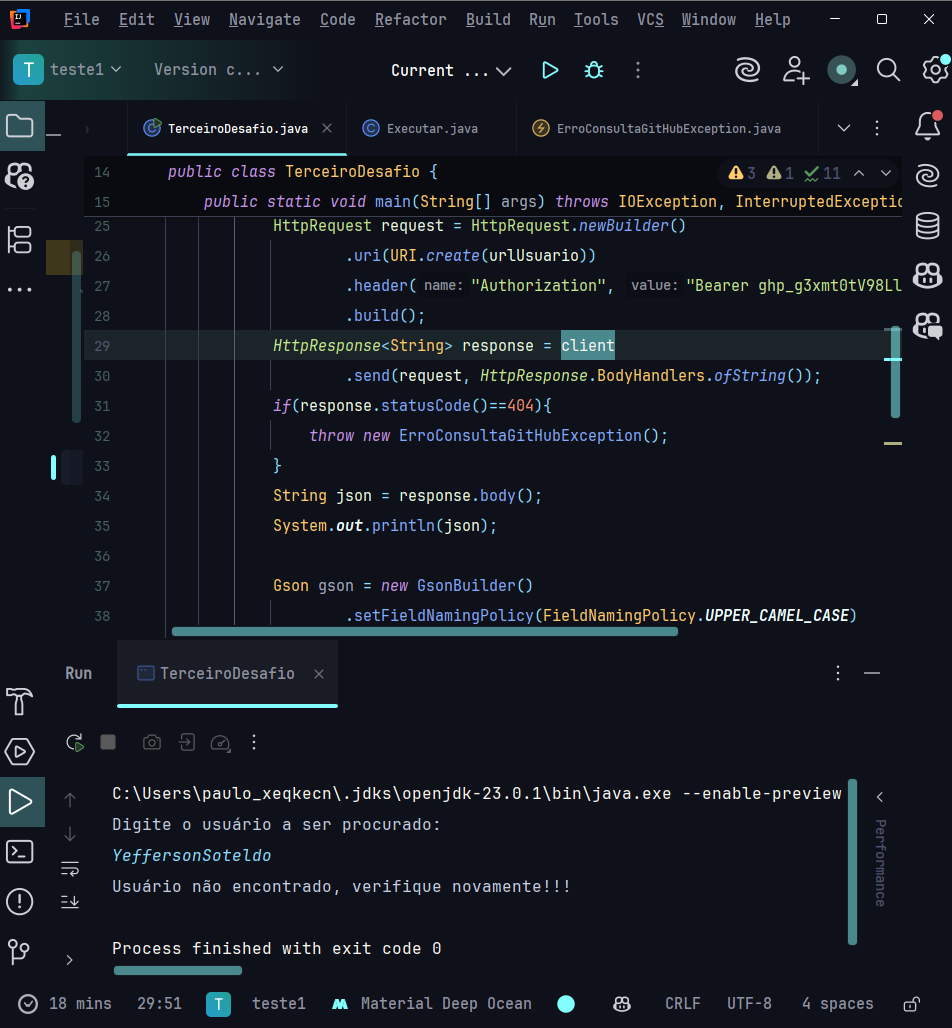Click the profiler speedometer icon in Run toolbar
The image size is (952, 1028).
(220, 743)
